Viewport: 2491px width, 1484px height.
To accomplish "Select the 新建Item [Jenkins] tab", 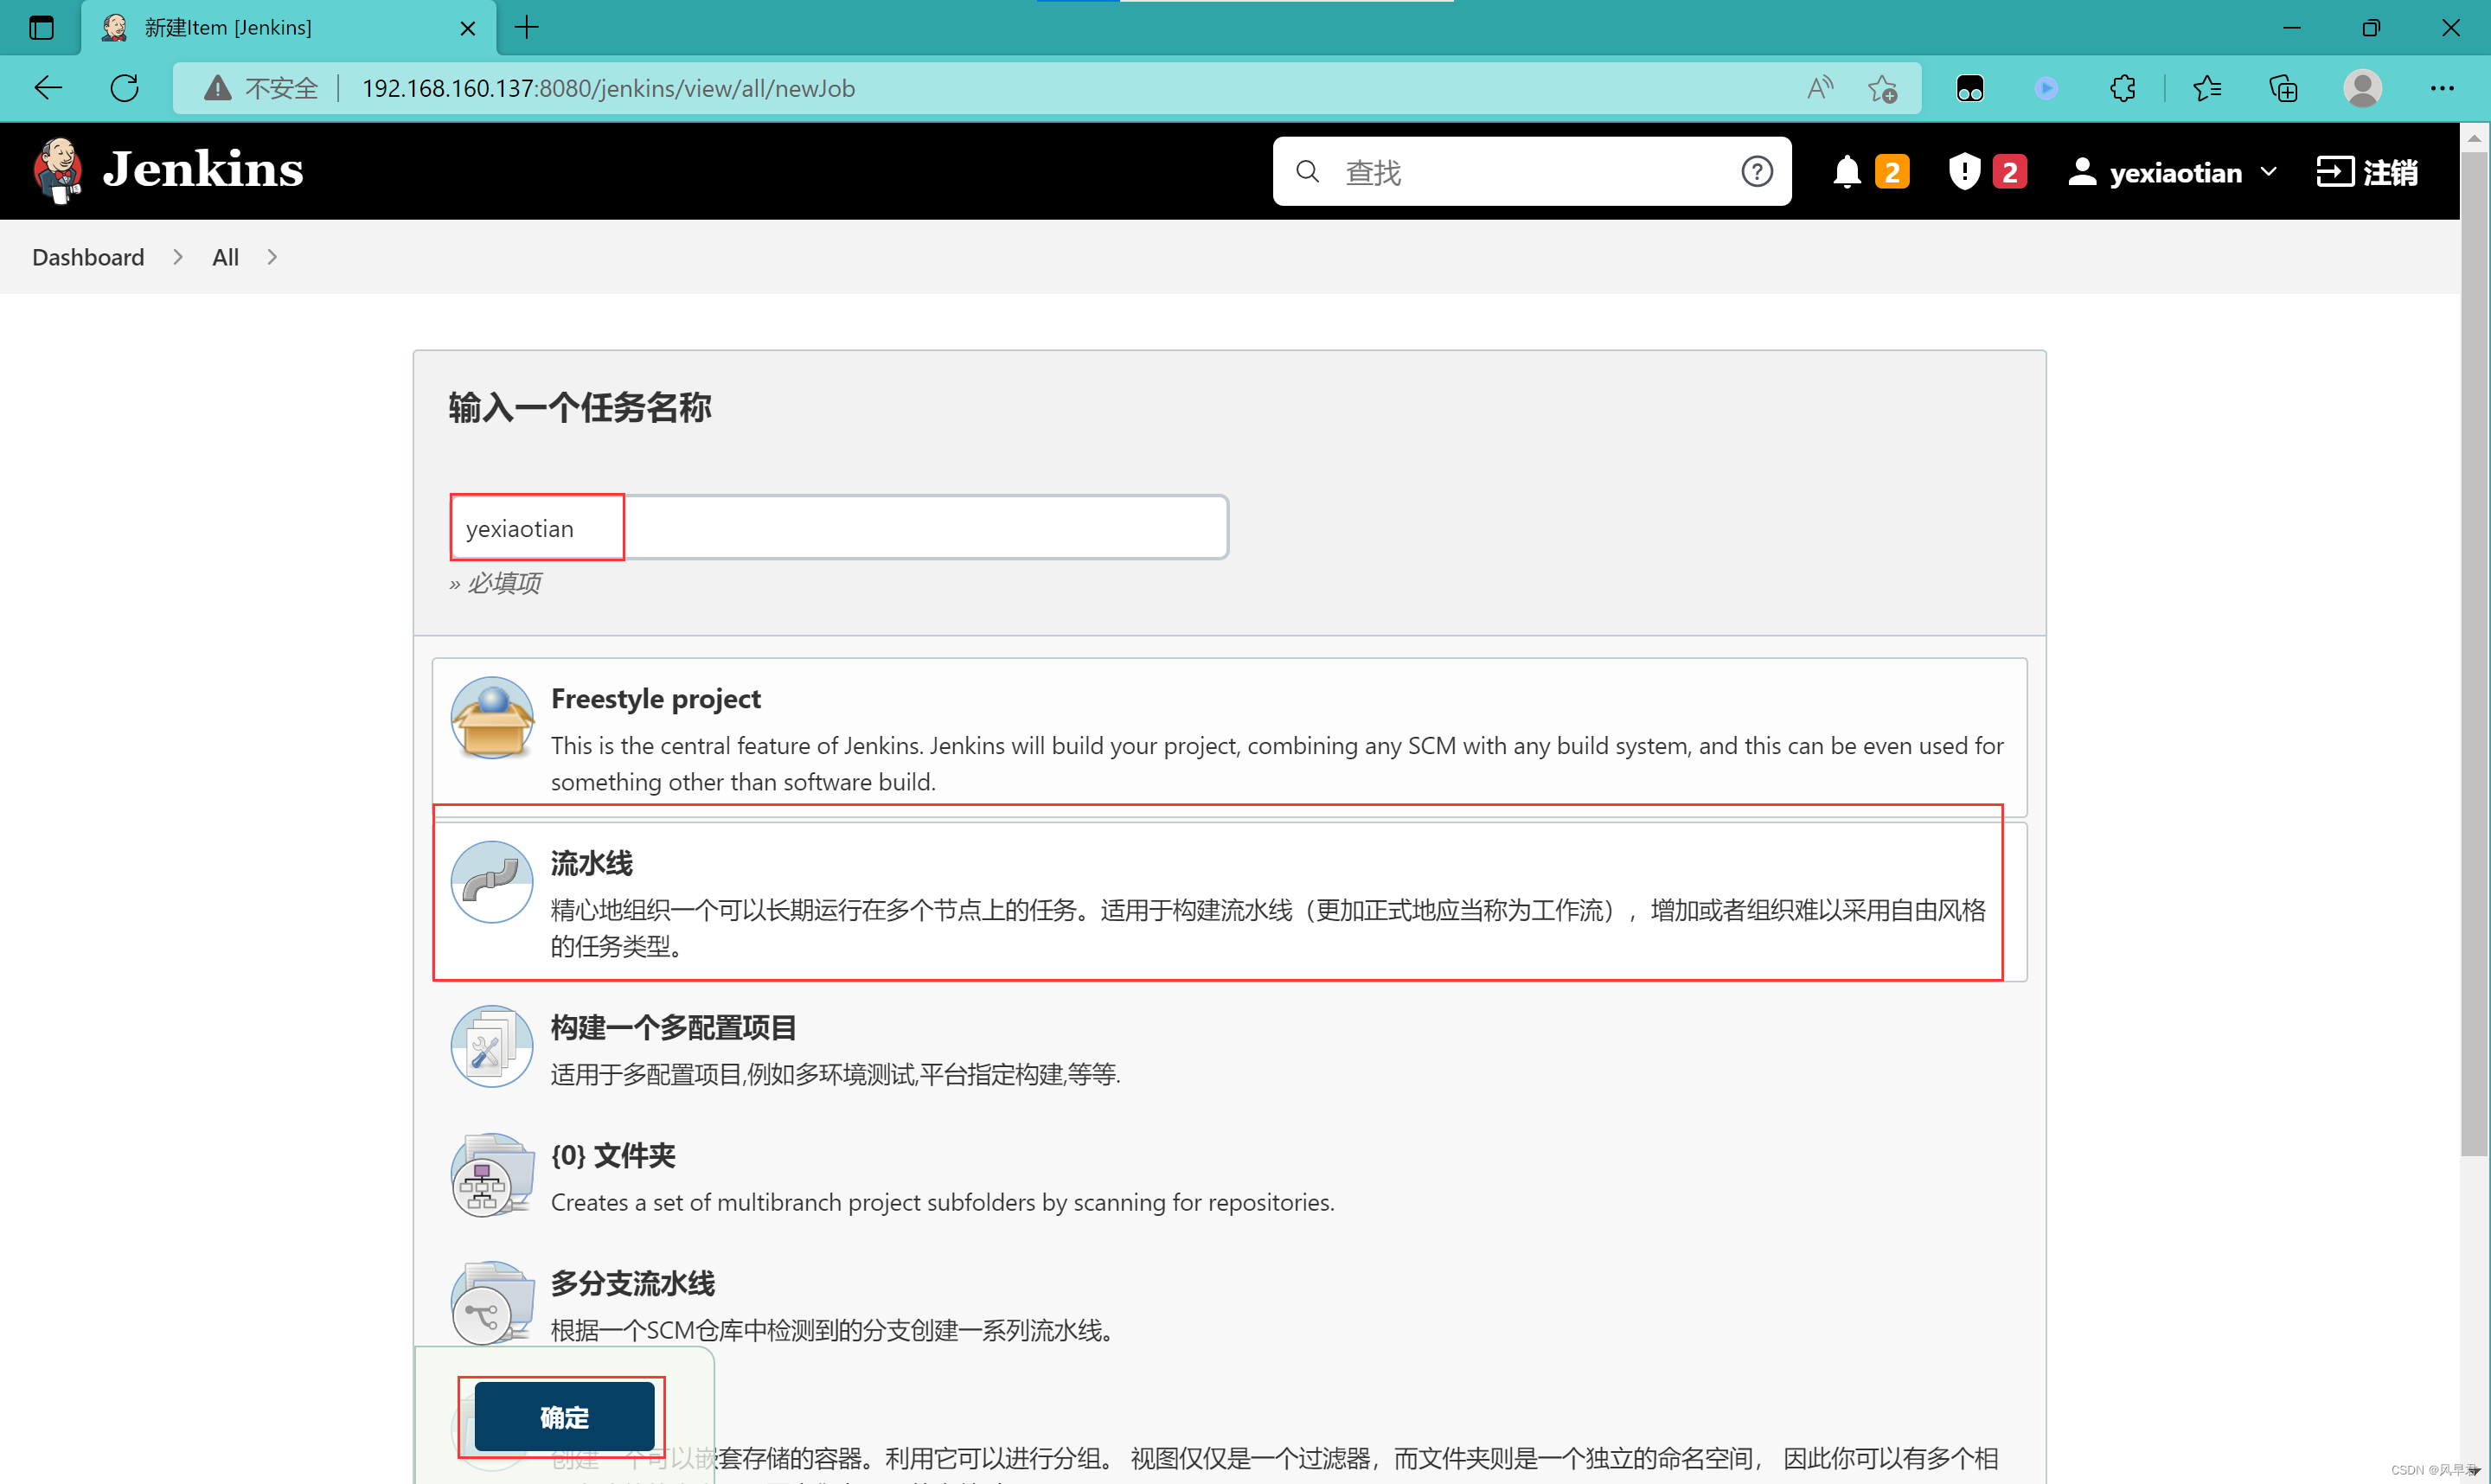I will (x=288, y=27).
